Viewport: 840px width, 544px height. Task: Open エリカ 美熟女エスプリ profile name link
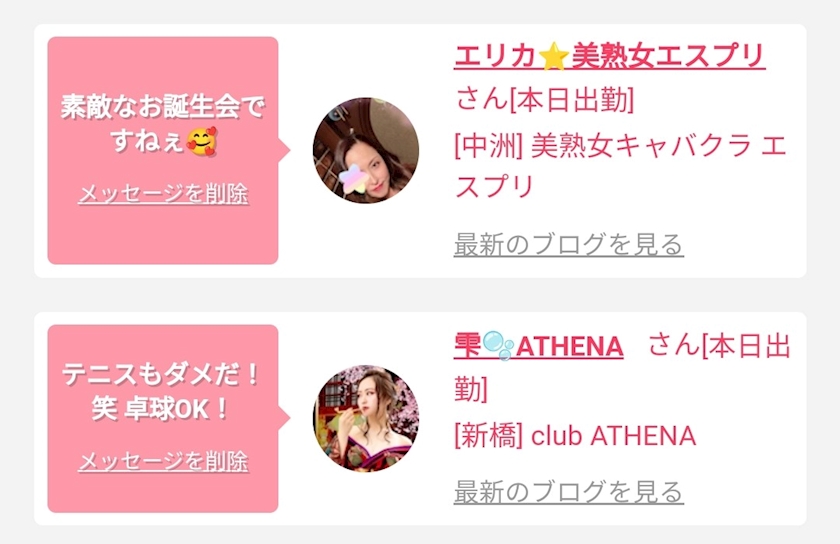coord(610,56)
